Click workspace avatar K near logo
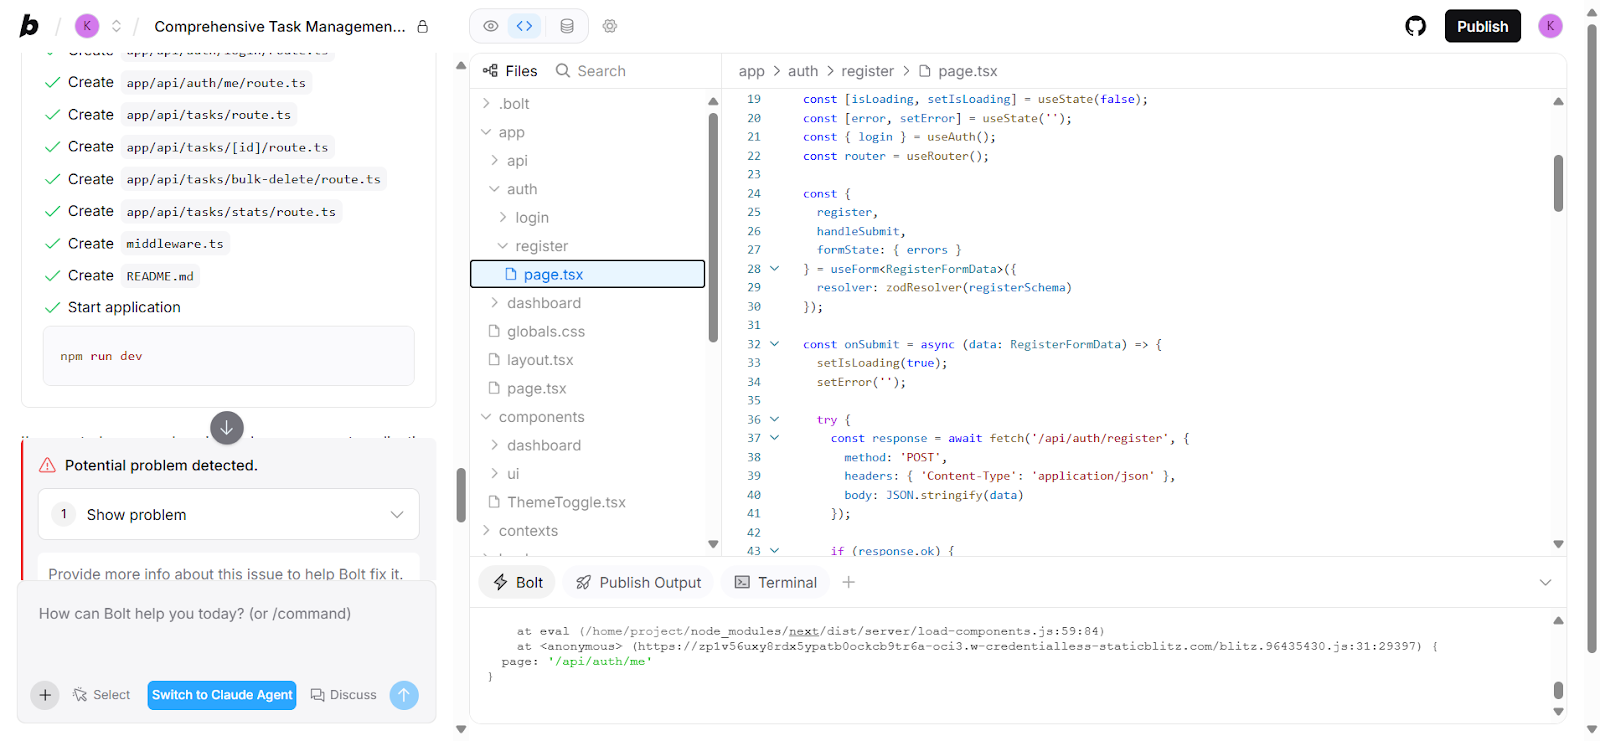The image size is (1600, 741). click(x=87, y=26)
